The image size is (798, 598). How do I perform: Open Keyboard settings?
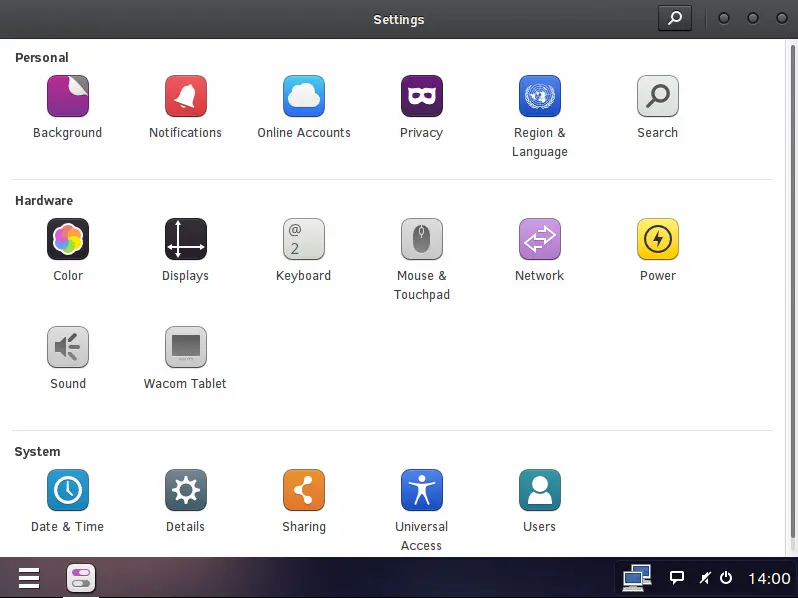click(x=303, y=240)
